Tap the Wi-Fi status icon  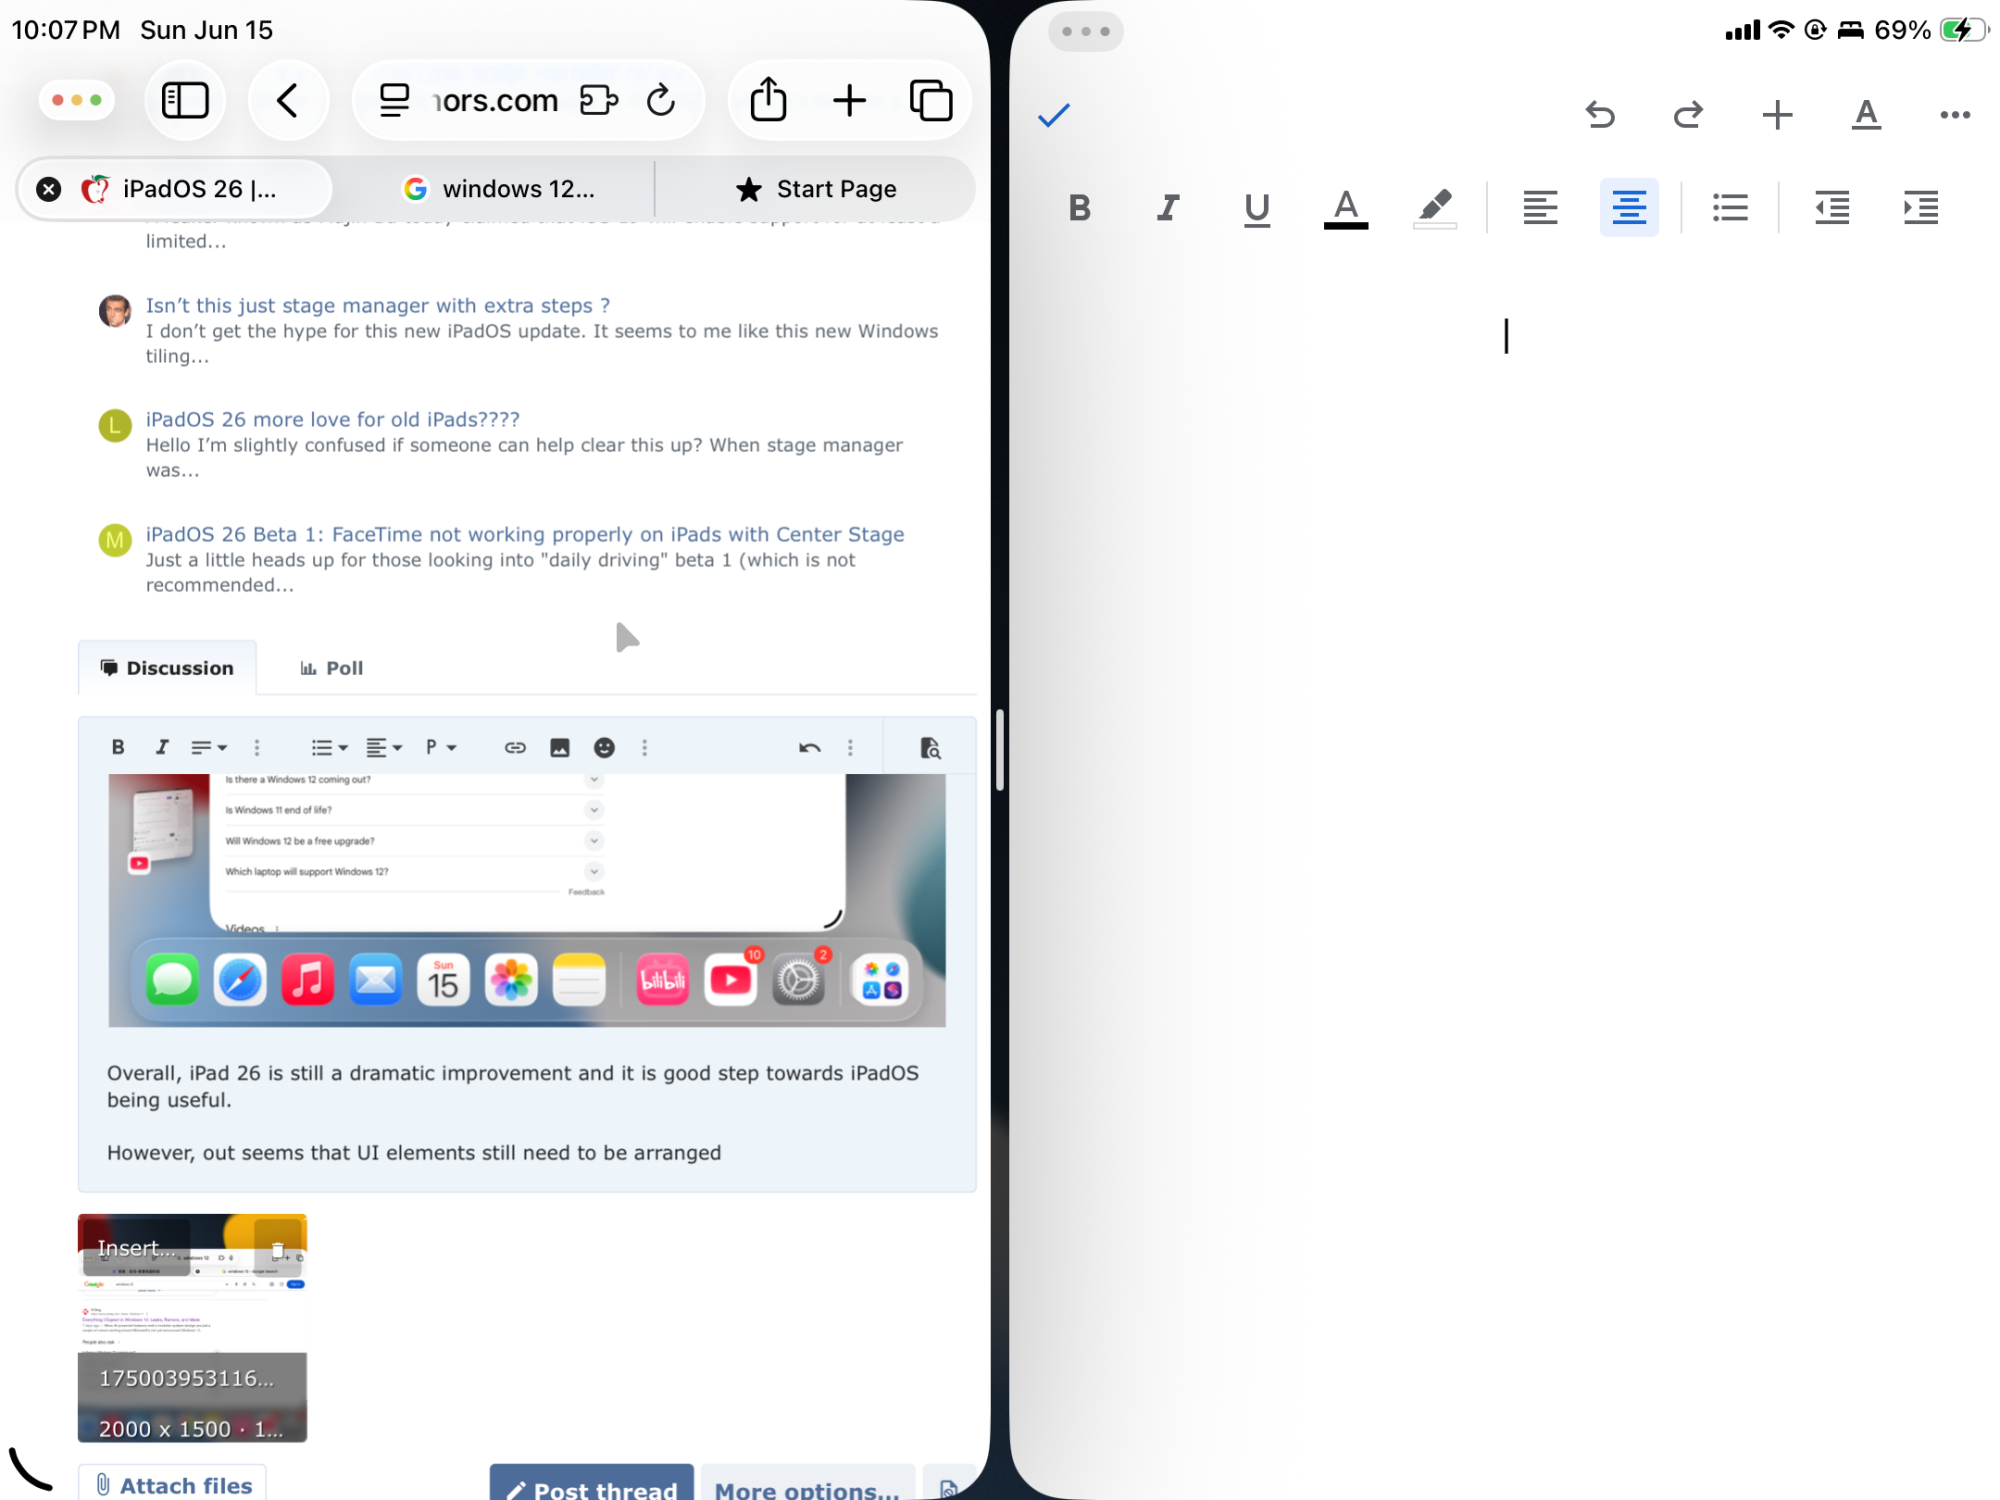(1781, 30)
